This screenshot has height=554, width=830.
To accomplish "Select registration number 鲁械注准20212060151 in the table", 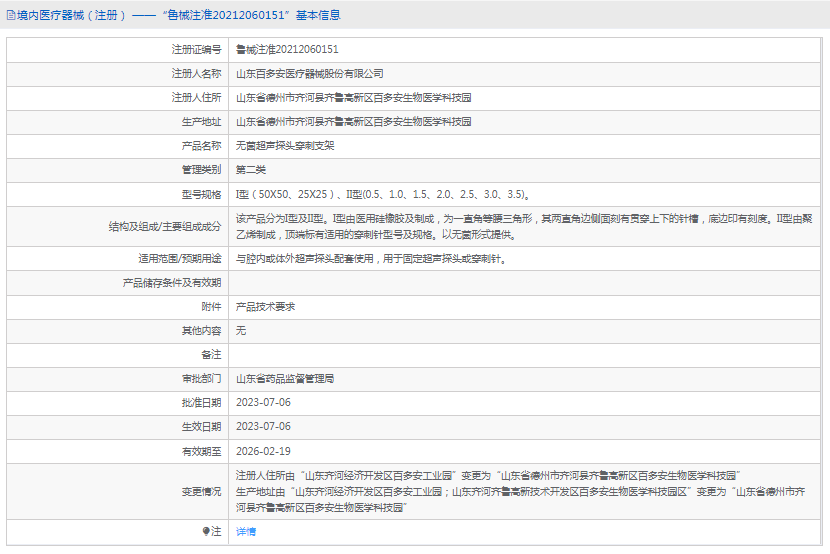I will click(287, 49).
